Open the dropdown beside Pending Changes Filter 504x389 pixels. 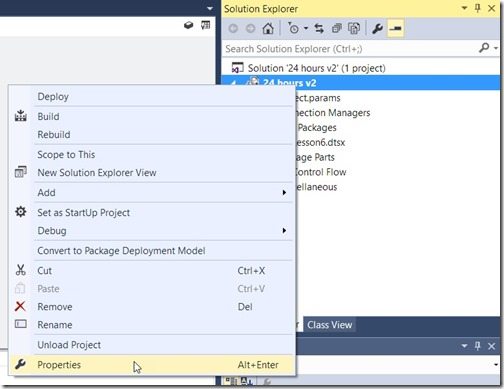(x=306, y=29)
